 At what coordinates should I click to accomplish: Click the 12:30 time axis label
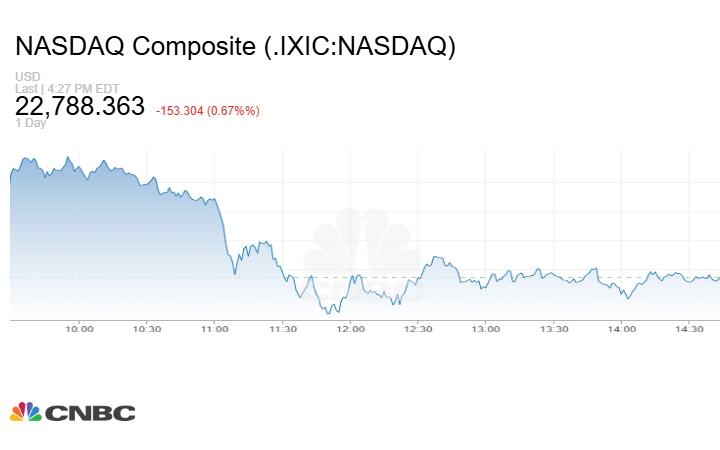418,328
